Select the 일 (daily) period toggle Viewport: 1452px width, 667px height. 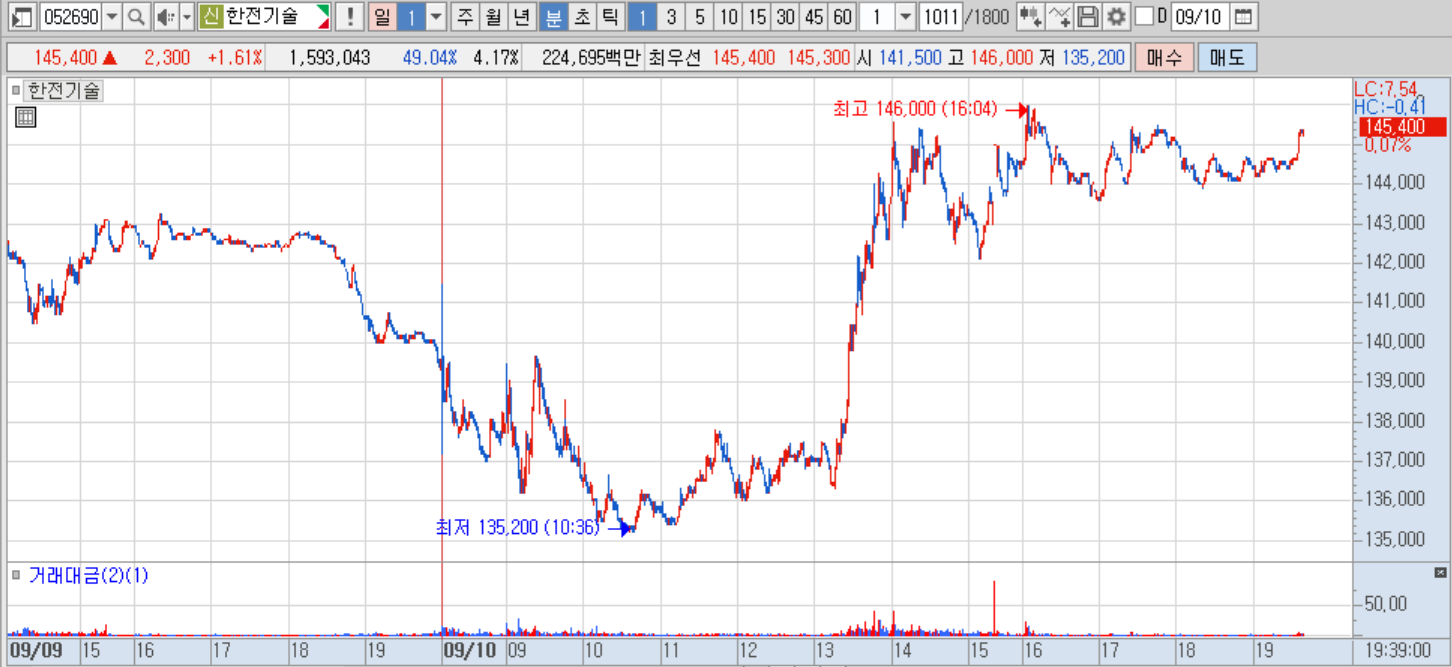click(x=382, y=17)
